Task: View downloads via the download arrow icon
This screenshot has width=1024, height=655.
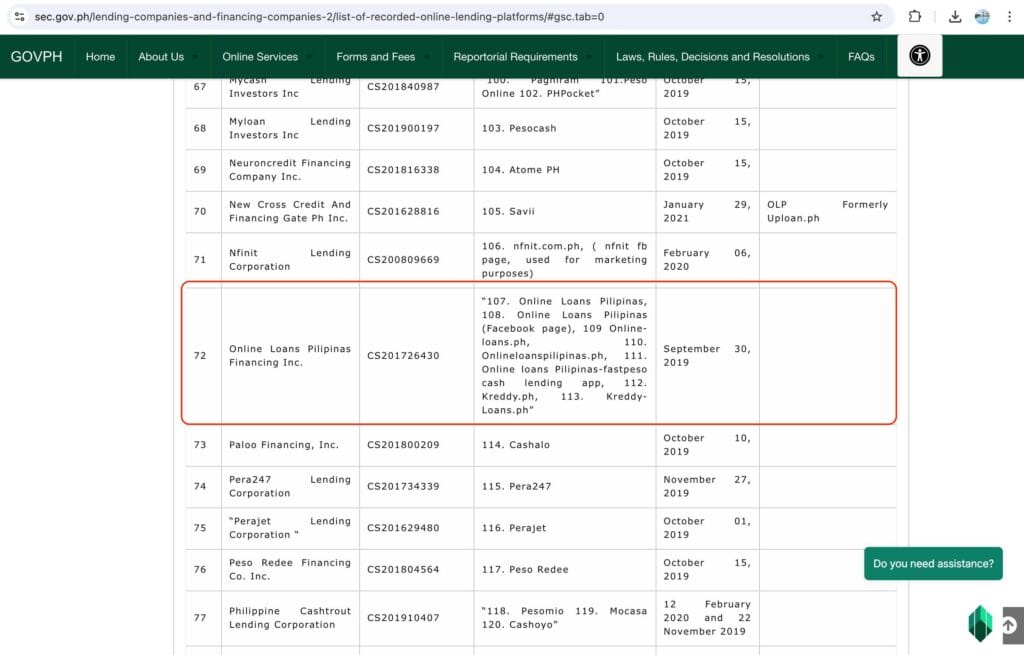Action: coord(954,17)
